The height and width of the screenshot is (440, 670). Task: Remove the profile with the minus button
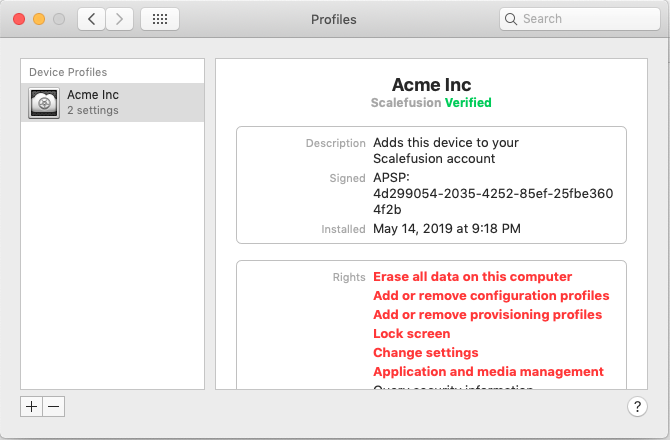[54, 406]
